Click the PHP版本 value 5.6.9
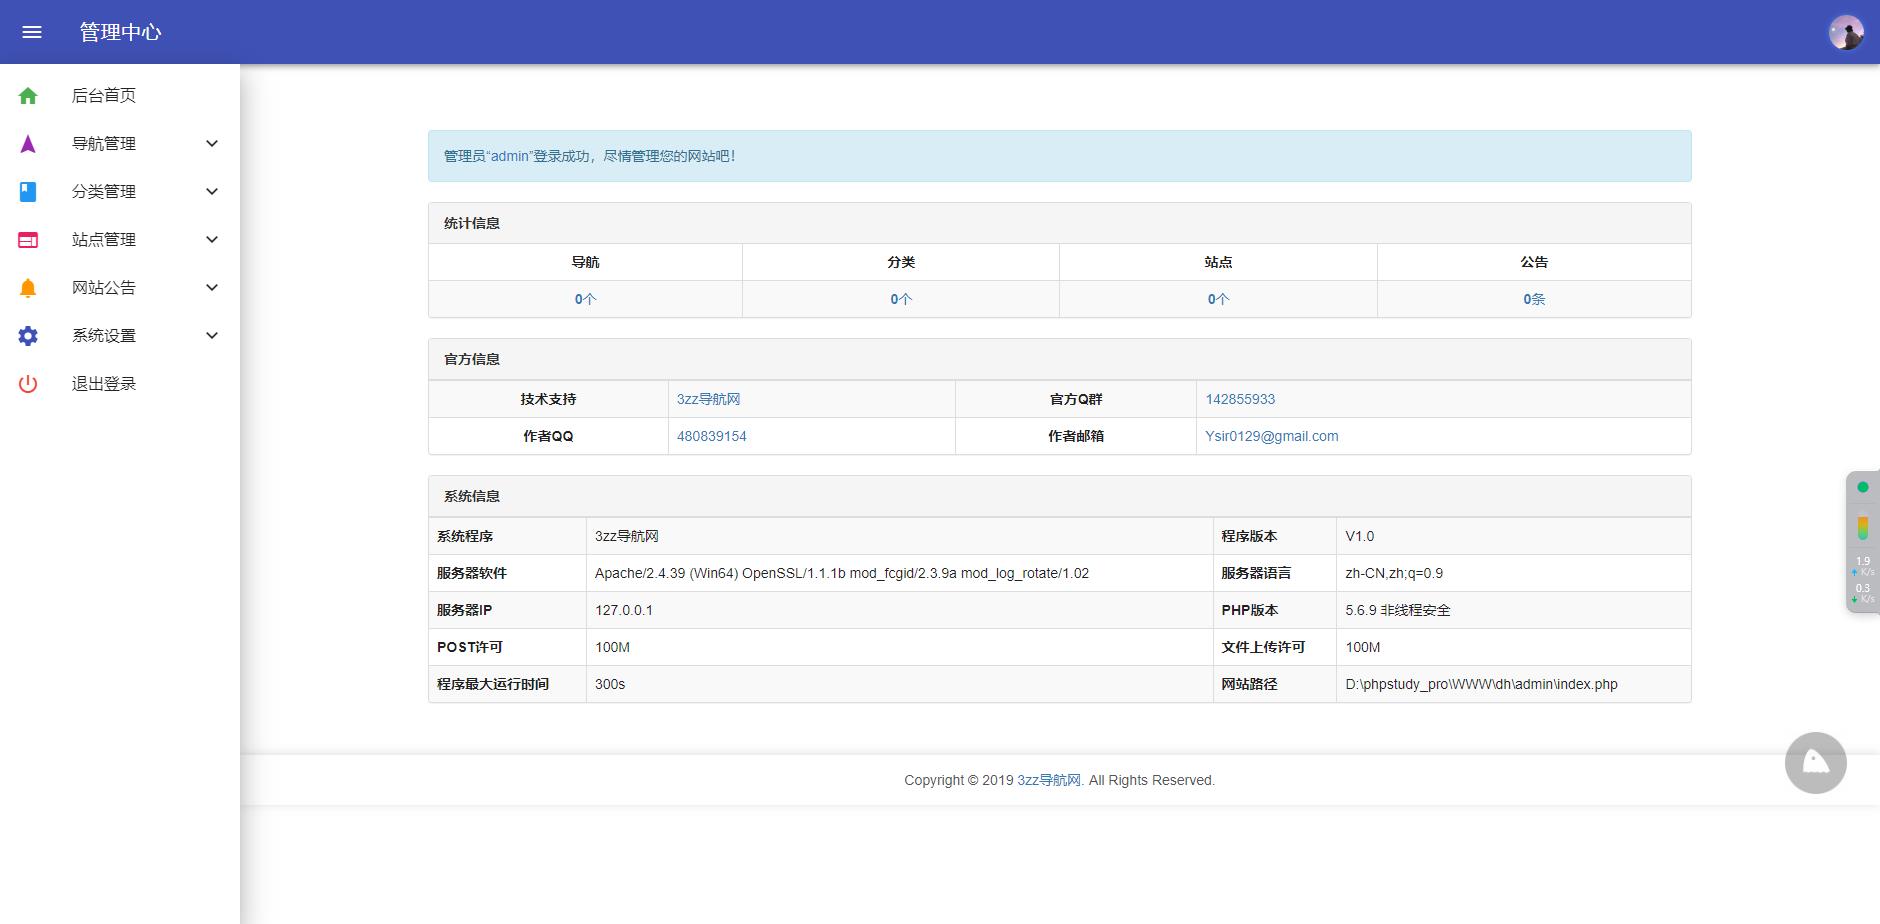 coord(1397,610)
